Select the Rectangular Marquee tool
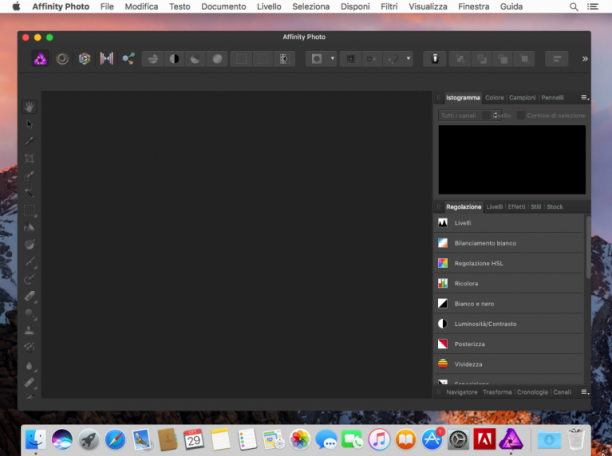The image size is (612, 456). click(29, 210)
